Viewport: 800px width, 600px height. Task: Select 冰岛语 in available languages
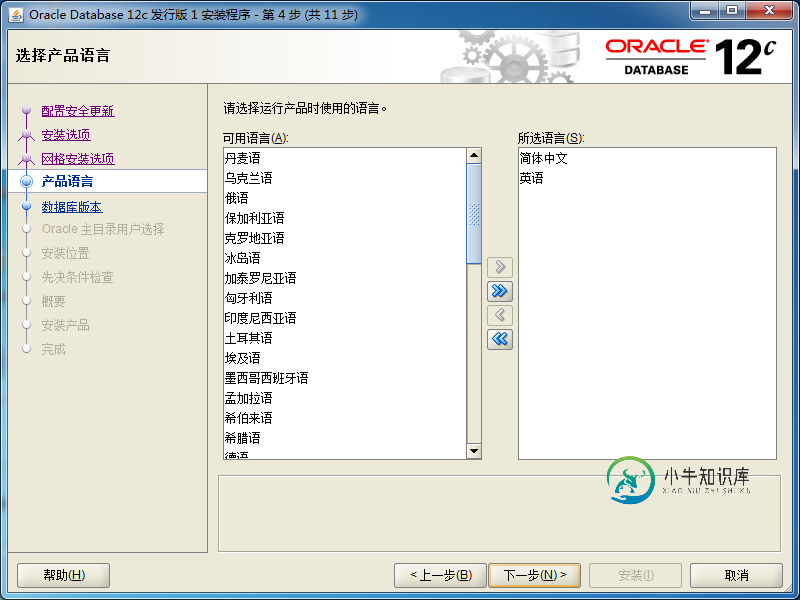345,258
